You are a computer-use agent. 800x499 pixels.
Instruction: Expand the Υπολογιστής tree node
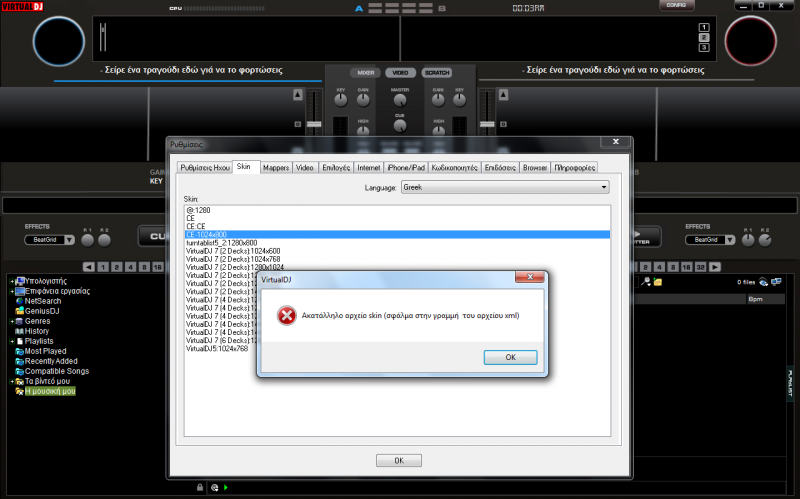tap(12, 281)
